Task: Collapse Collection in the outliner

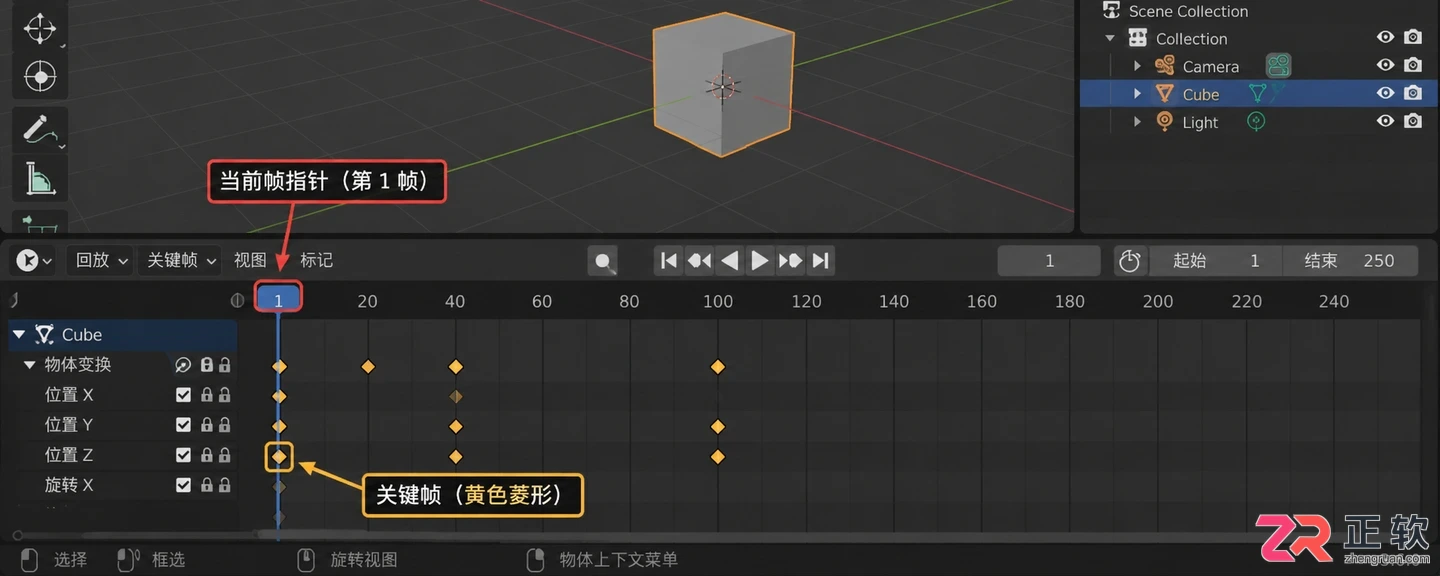Action: [x=1110, y=38]
